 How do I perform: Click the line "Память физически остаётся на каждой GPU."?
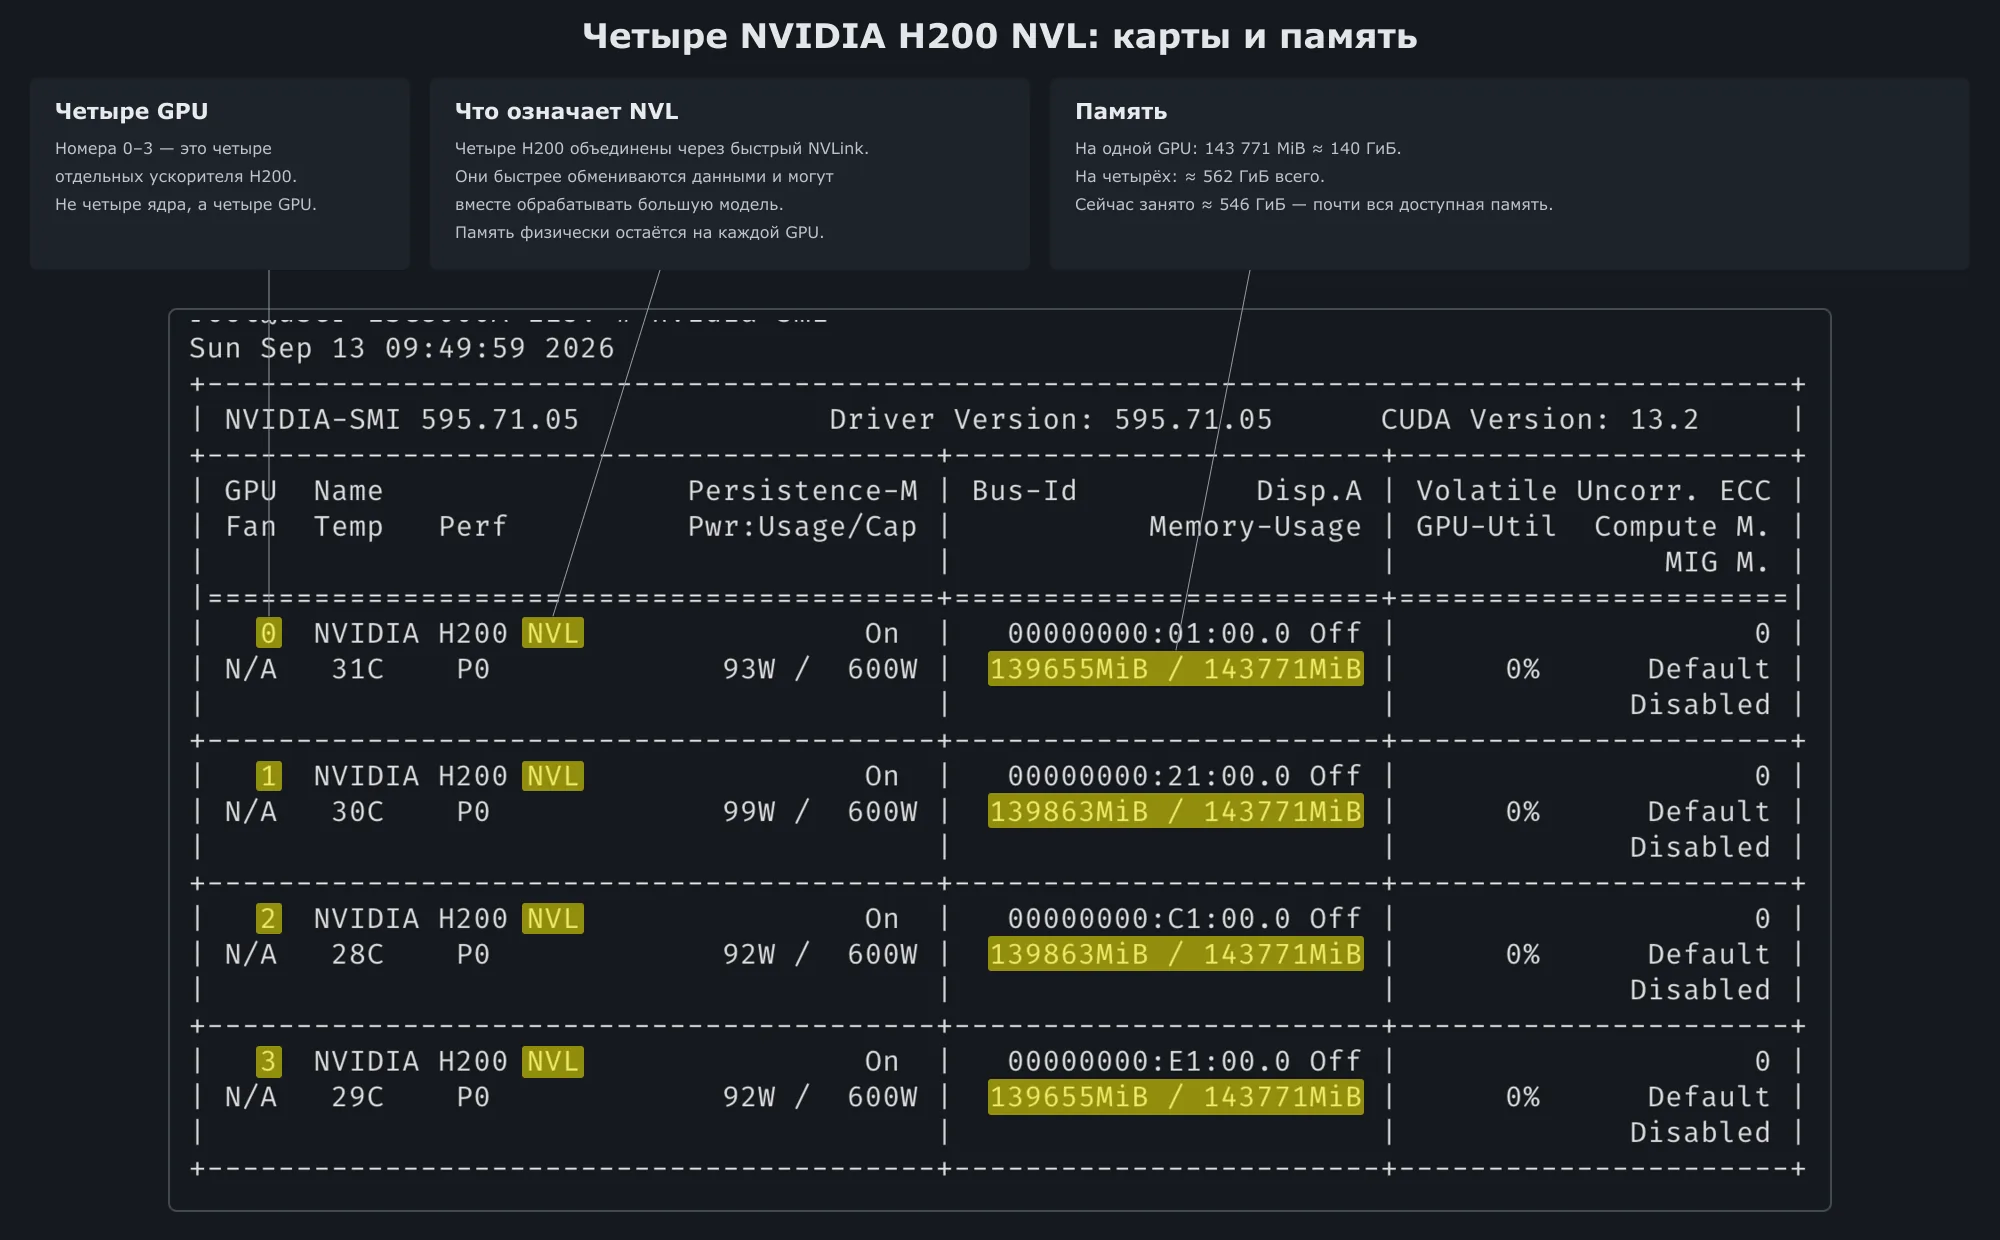[639, 232]
